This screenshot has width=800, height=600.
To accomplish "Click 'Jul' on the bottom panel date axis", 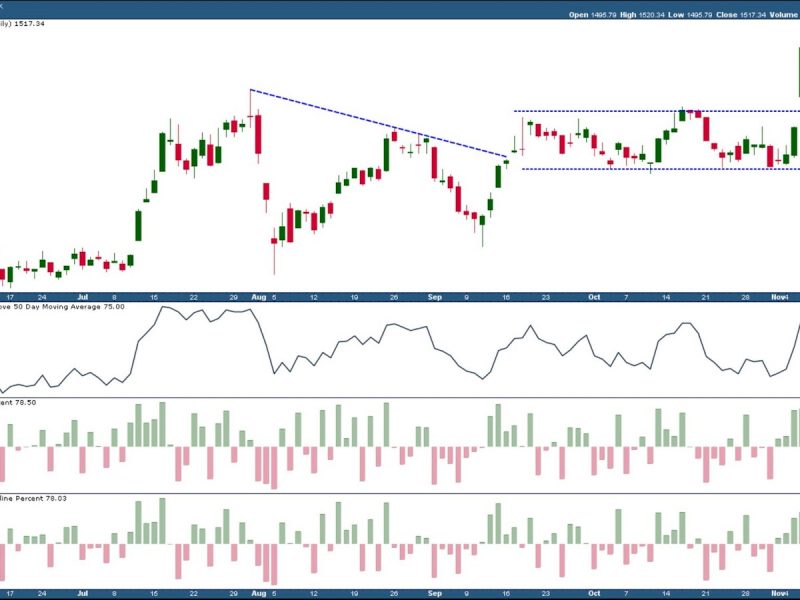I will (x=83, y=593).
